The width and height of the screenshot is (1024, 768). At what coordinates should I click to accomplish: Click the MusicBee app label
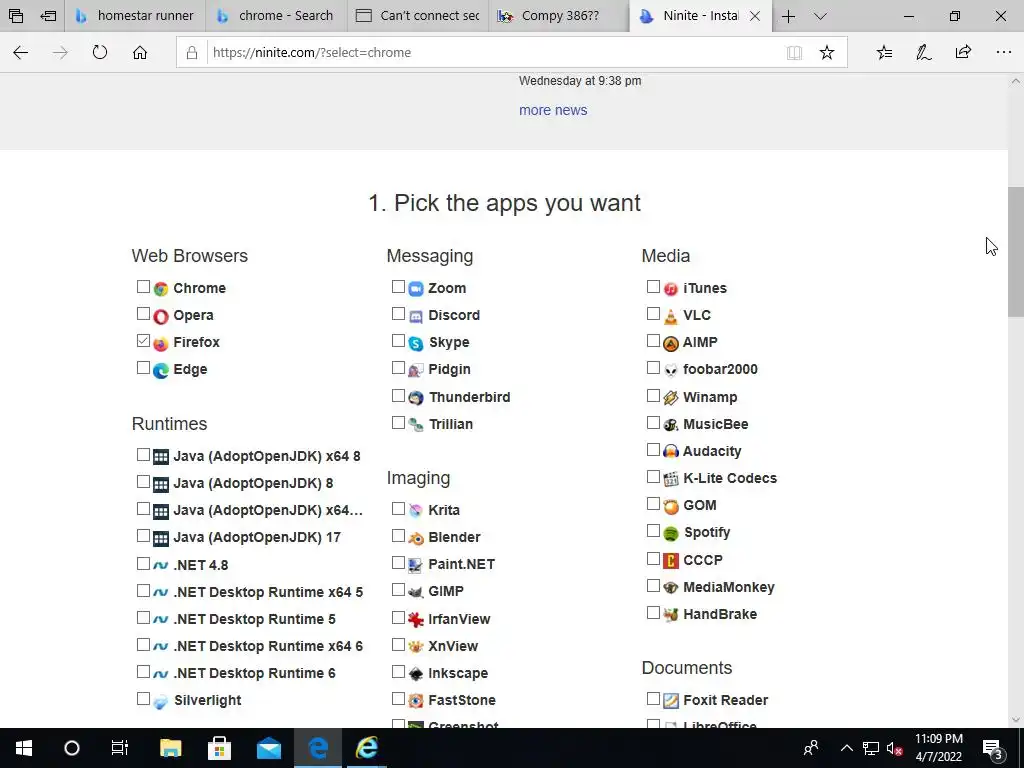click(x=716, y=424)
